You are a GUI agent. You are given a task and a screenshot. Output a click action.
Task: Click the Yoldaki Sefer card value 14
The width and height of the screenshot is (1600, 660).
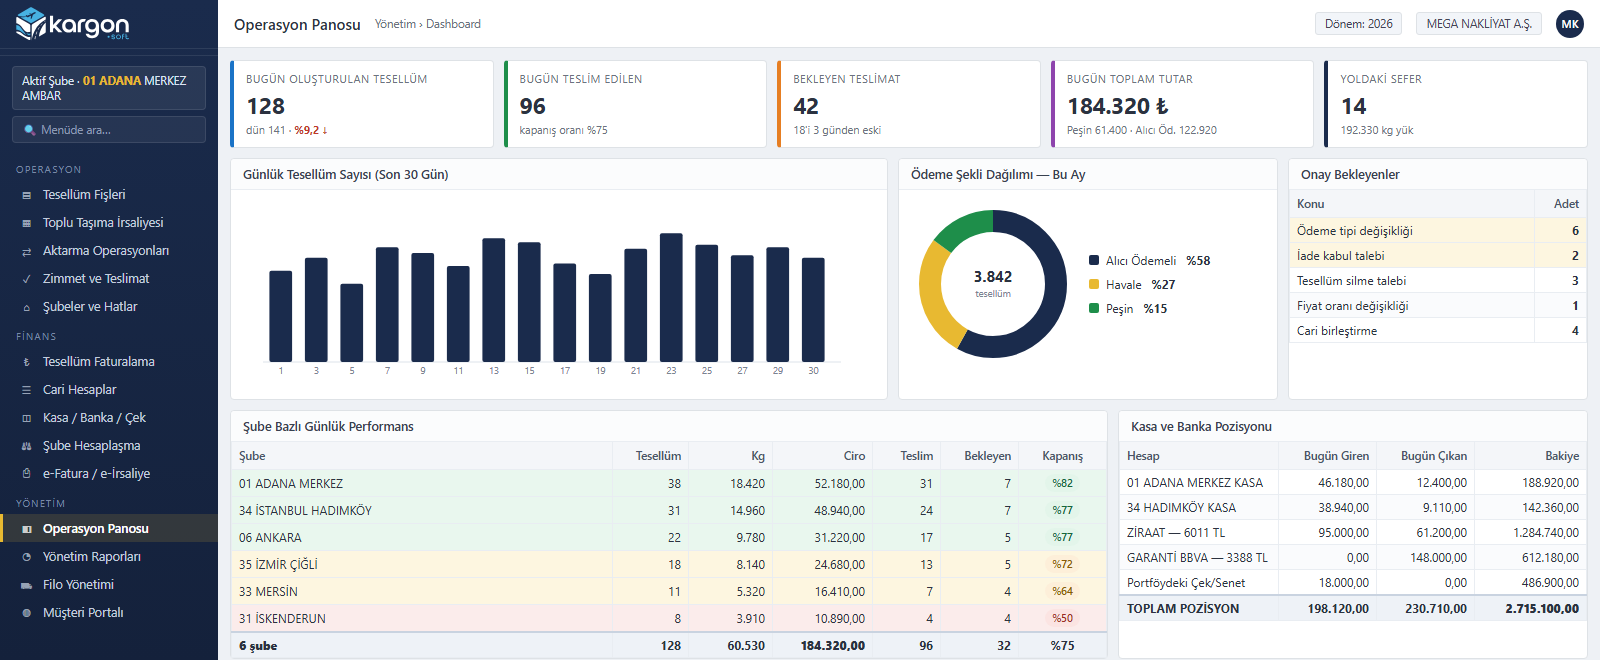(1353, 106)
